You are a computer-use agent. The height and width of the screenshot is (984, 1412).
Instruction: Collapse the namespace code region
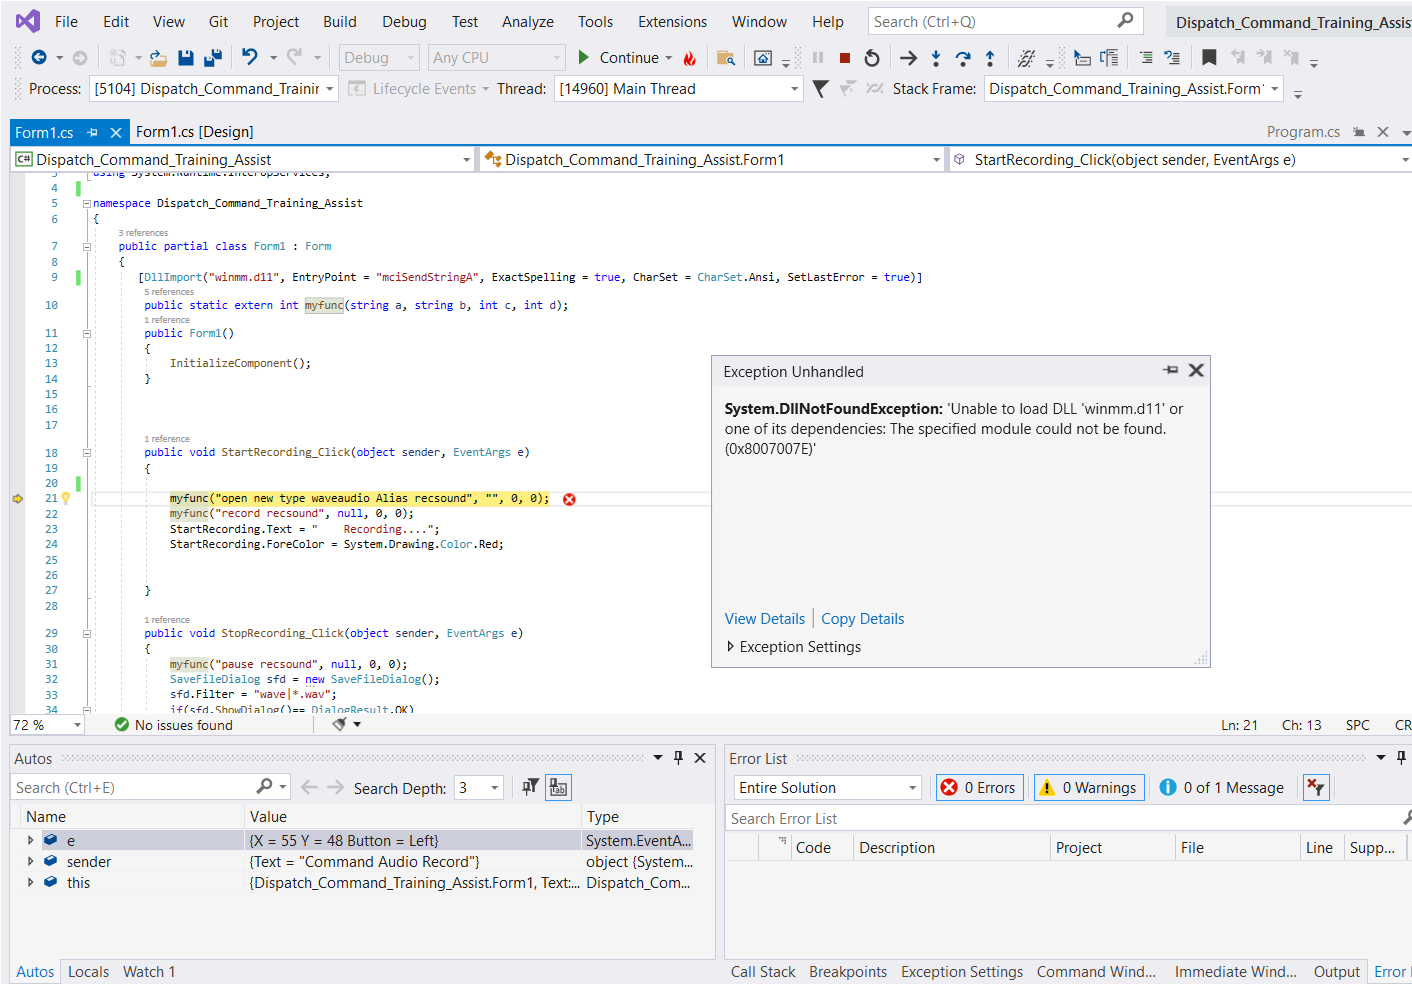[87, 203]
